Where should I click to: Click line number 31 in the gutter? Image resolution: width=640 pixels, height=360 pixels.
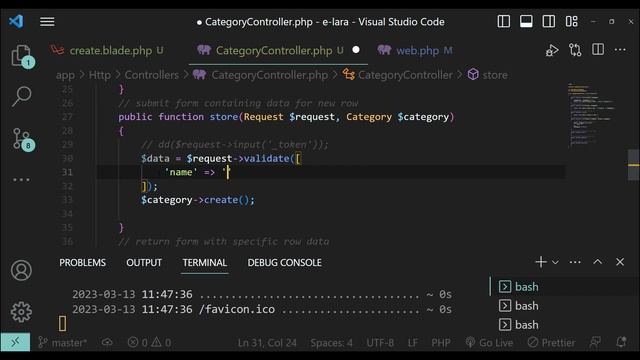tap(67, 172)
